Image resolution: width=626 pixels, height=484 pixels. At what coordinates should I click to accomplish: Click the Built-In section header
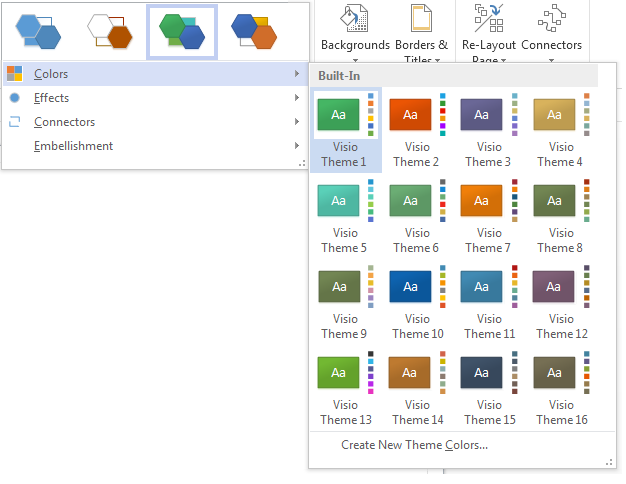pos(454,75)
